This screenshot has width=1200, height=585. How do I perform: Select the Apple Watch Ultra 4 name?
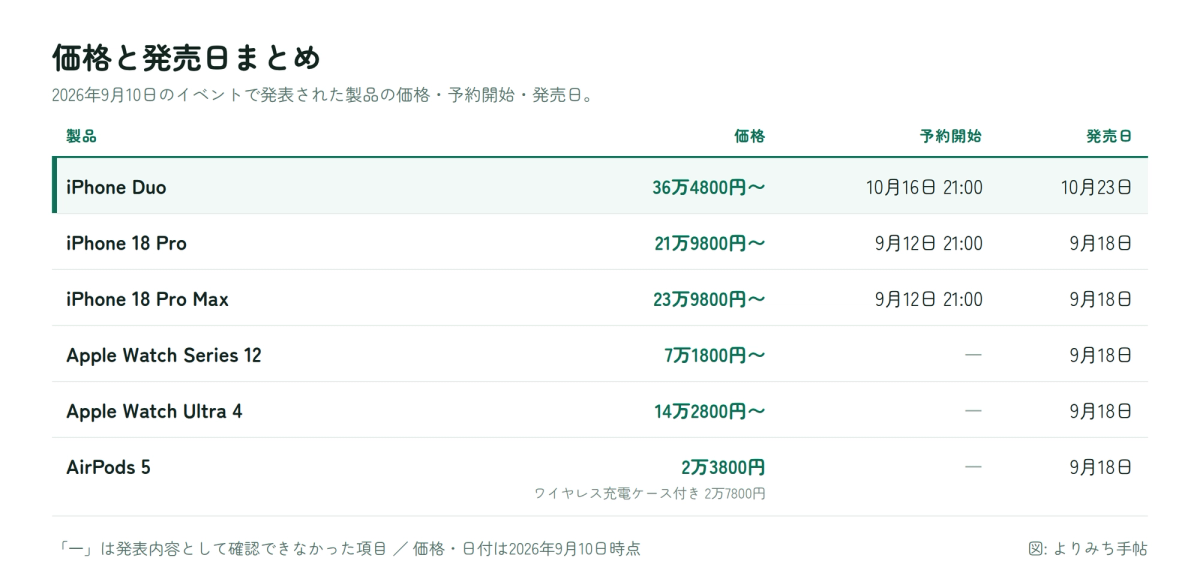[154, 411]
